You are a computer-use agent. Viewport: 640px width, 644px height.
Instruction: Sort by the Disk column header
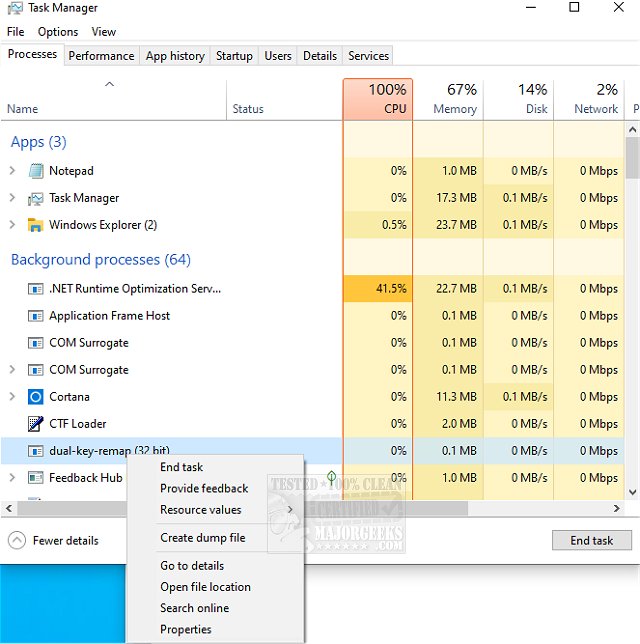tap(518, 99)
